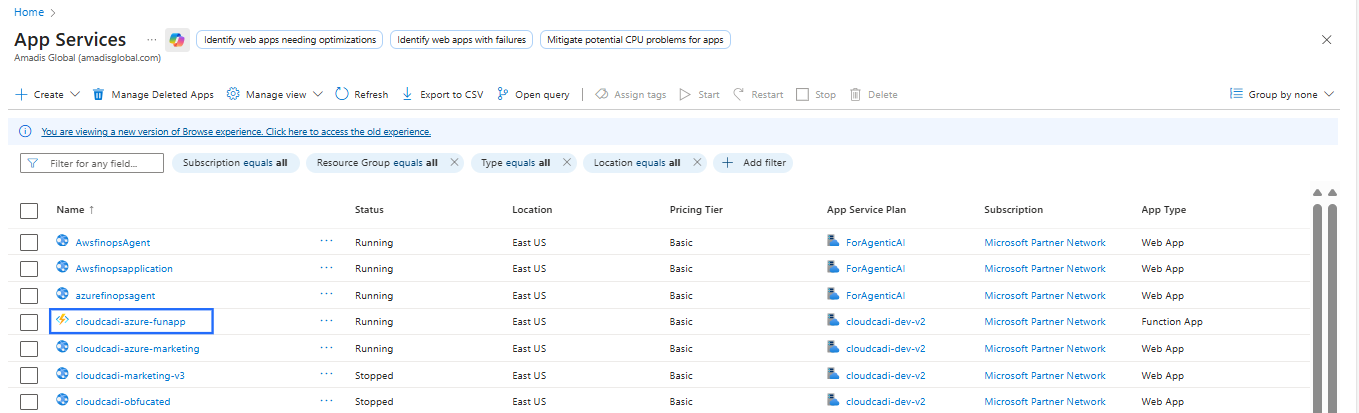Click Identify web apps with failures suggestion

[x=461, y=39]
